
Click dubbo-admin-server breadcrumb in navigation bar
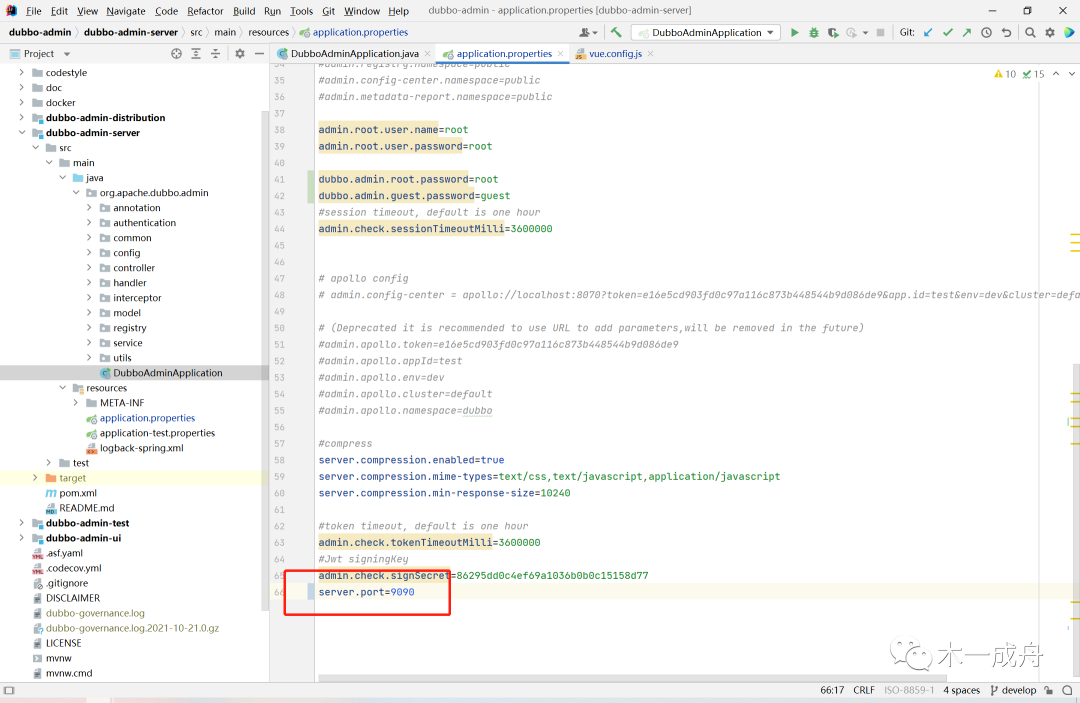[131, 32]
